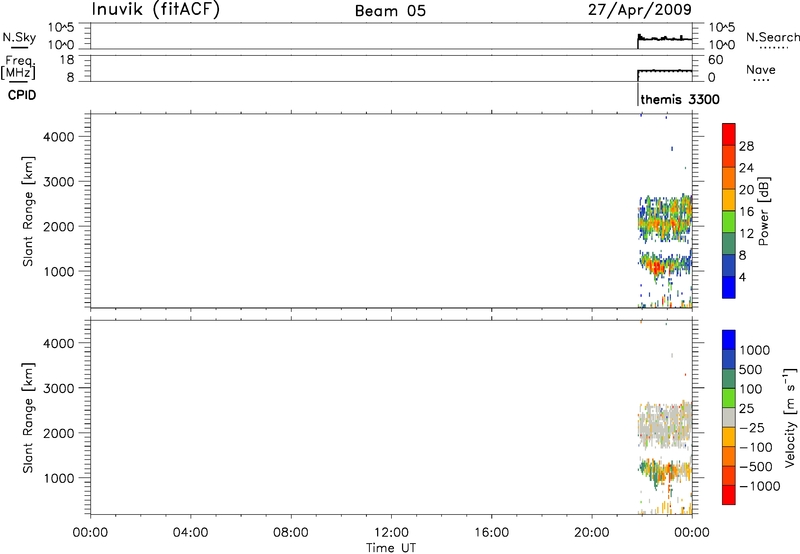Click the dark blue top swatch of Velocity colorbar
Screen dimensions: 800x554
coord(729,340)
